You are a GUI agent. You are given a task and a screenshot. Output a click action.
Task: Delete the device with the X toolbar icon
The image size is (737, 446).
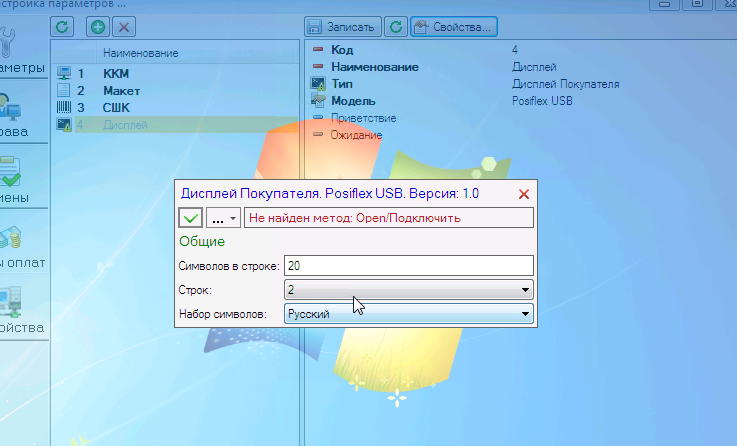(x=124, y=27)
